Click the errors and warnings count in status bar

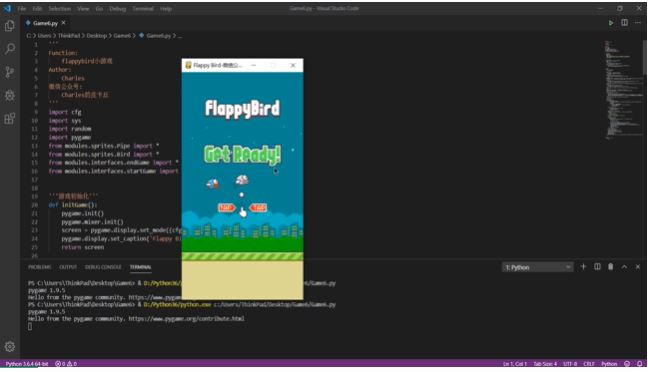pos(66,364)
